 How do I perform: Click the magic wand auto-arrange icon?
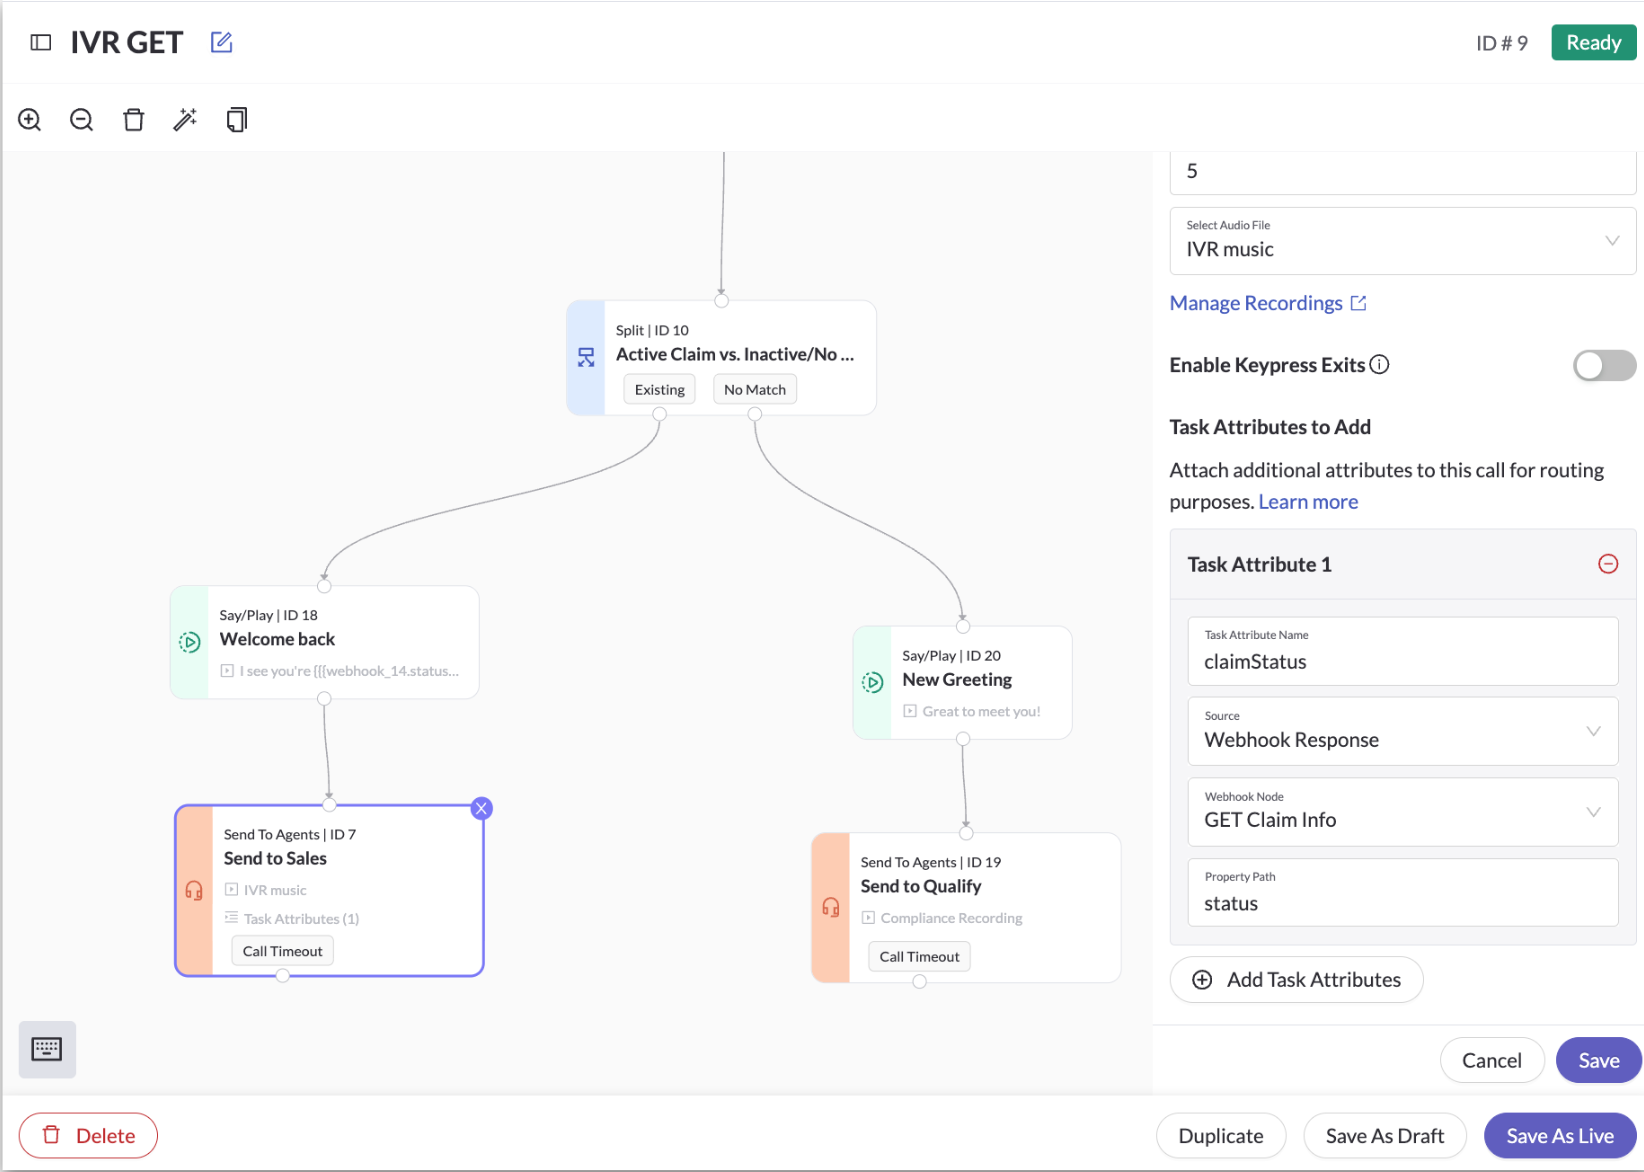click(185, 120)
